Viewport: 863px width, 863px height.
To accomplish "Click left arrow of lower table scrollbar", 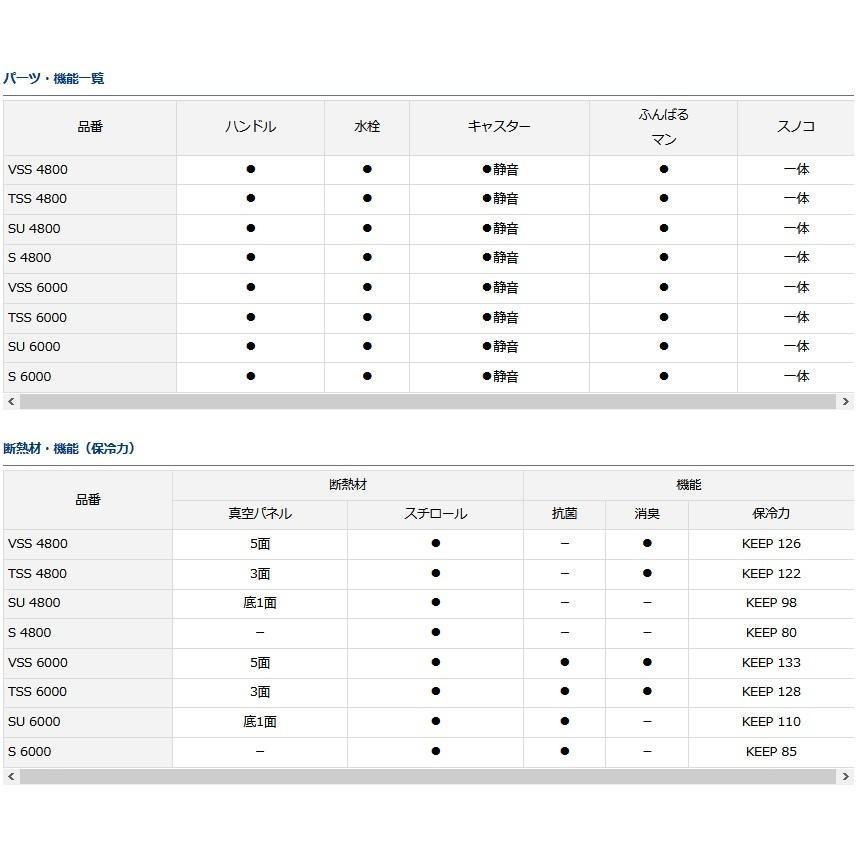I will tap(11, 777).
